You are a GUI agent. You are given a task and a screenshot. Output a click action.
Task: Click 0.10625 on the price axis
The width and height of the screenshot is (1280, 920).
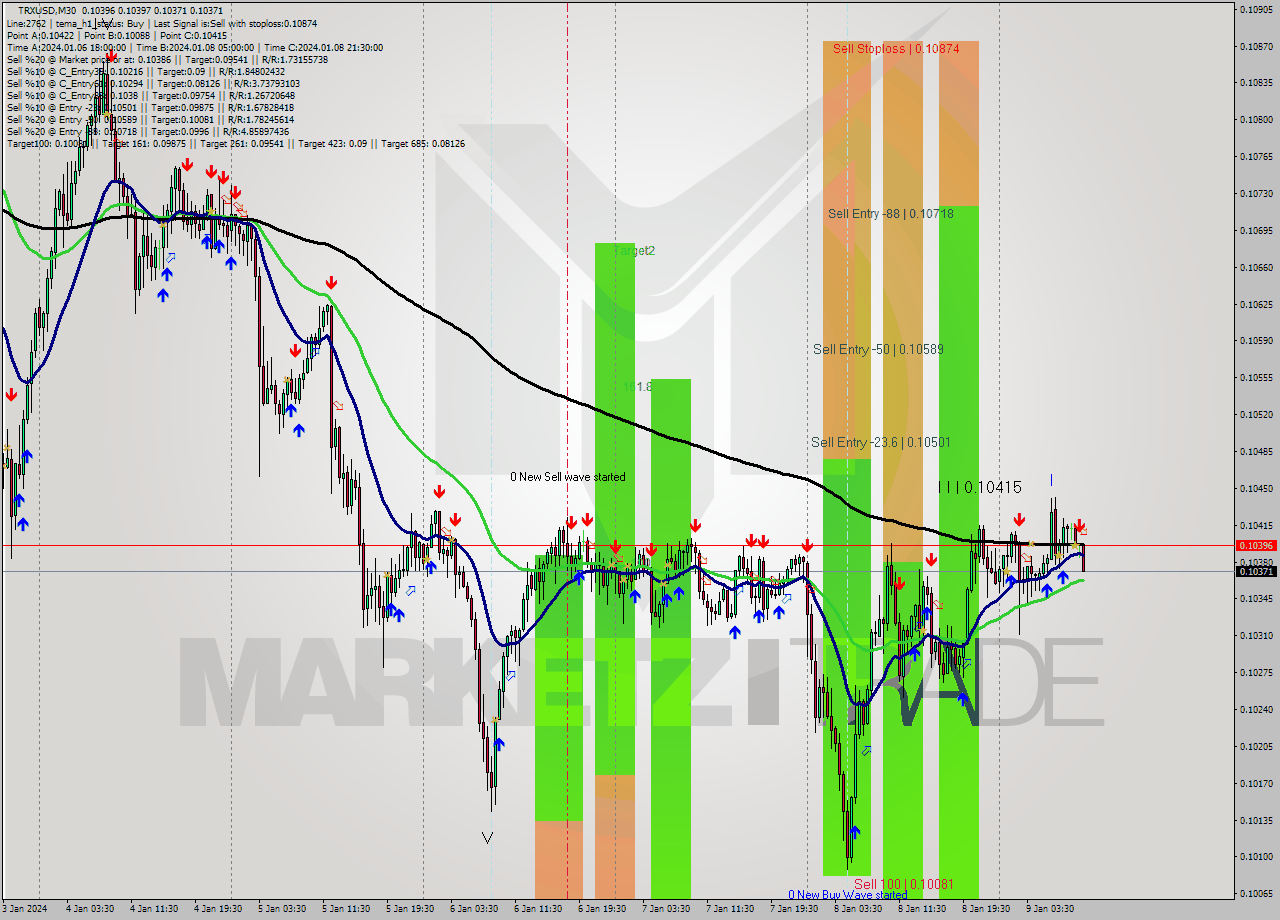point(1256,304)
